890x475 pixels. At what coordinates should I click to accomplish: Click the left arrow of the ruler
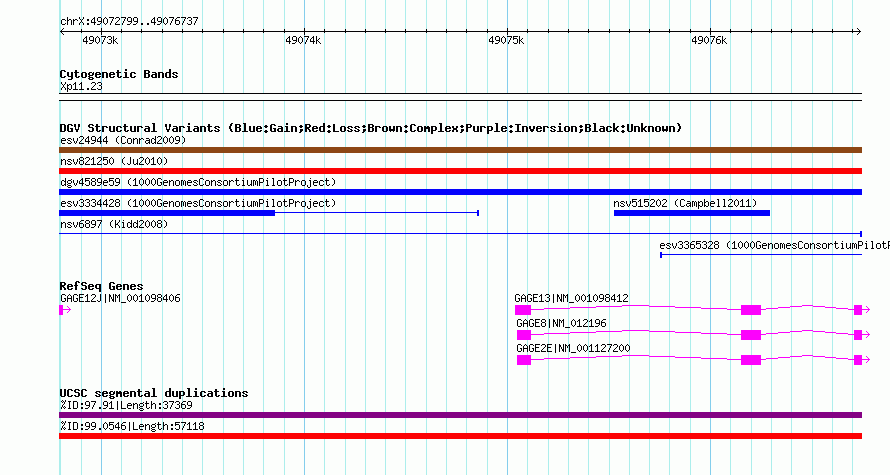pos(62,32)
